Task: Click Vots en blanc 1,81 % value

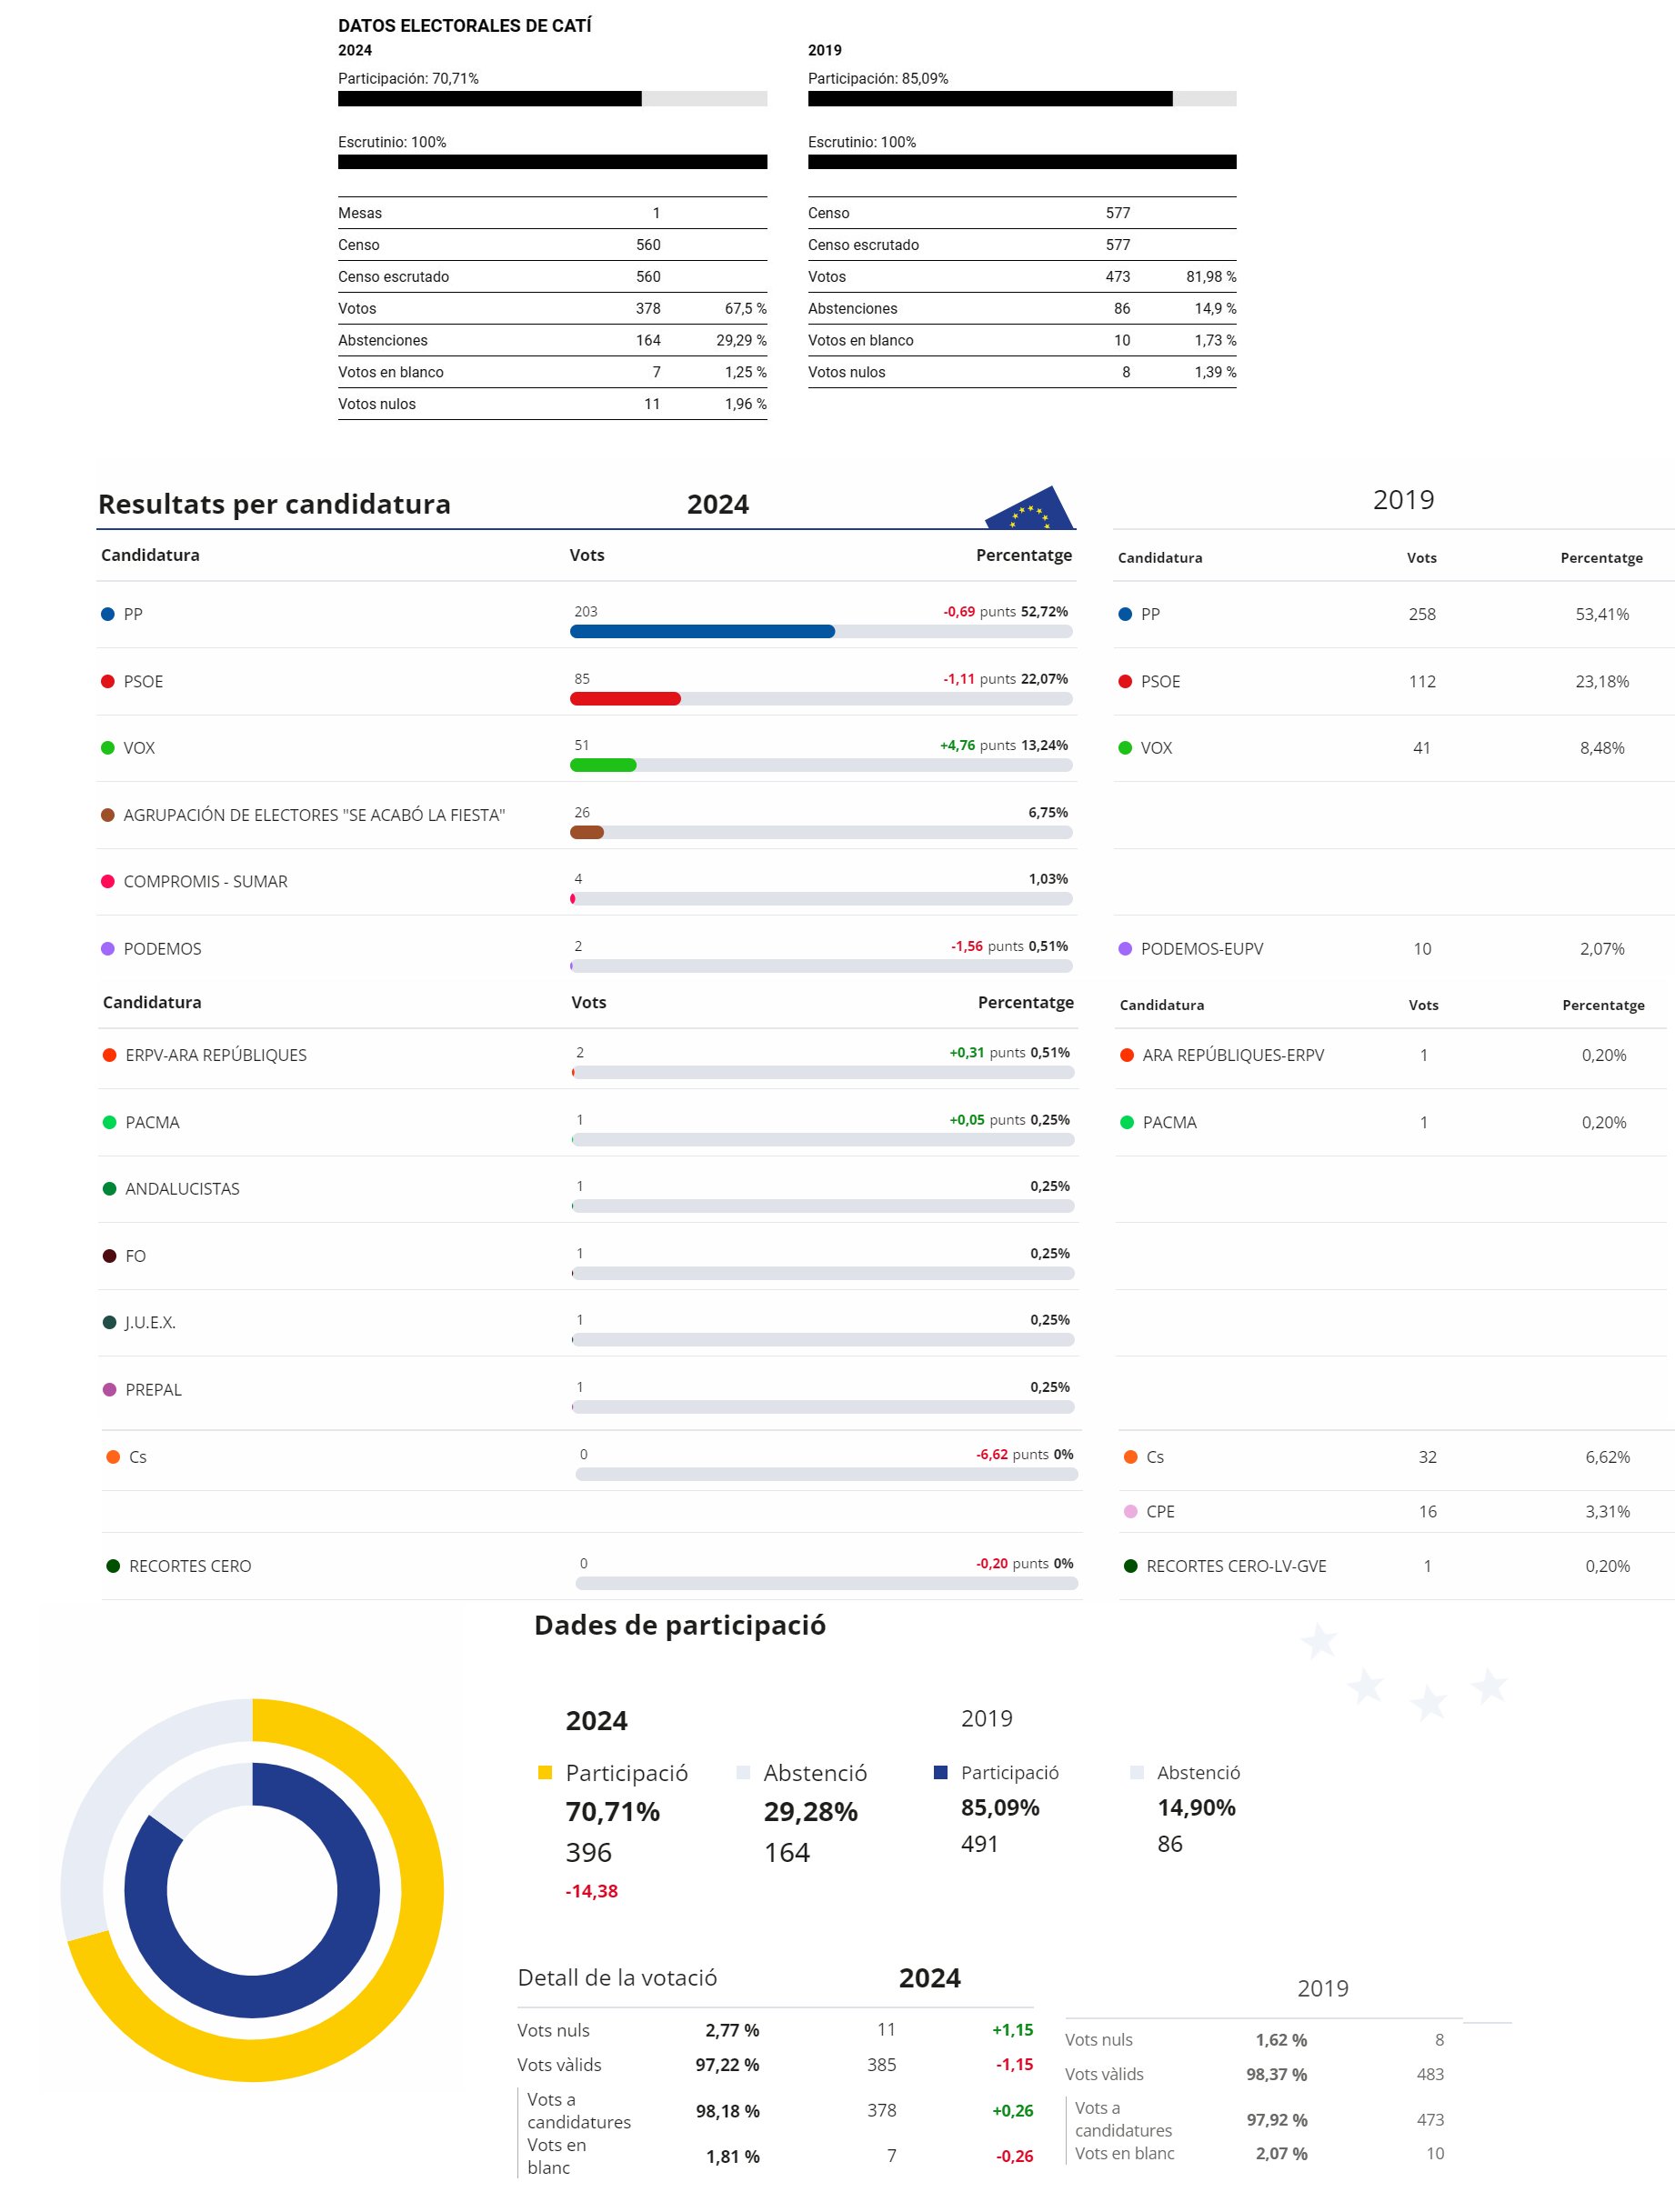Action: pos(732,2156)
